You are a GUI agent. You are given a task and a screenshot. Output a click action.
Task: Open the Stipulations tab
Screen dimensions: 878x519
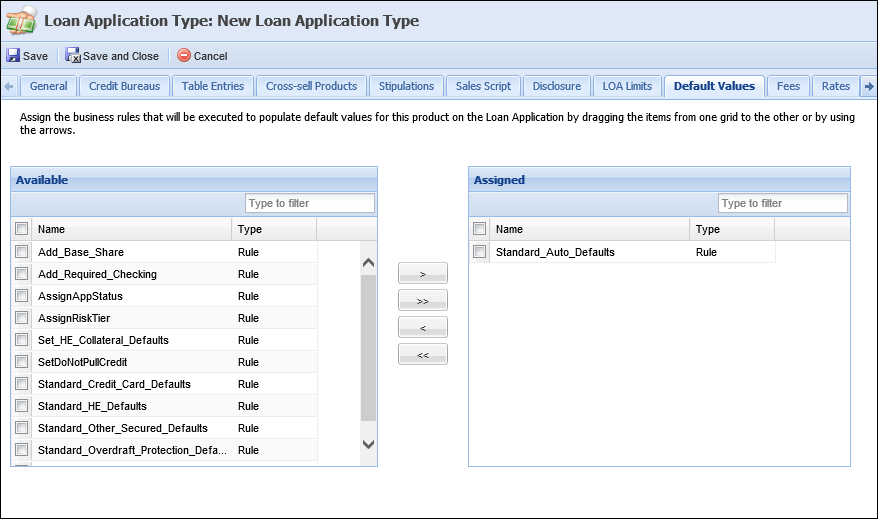(407, 86)
